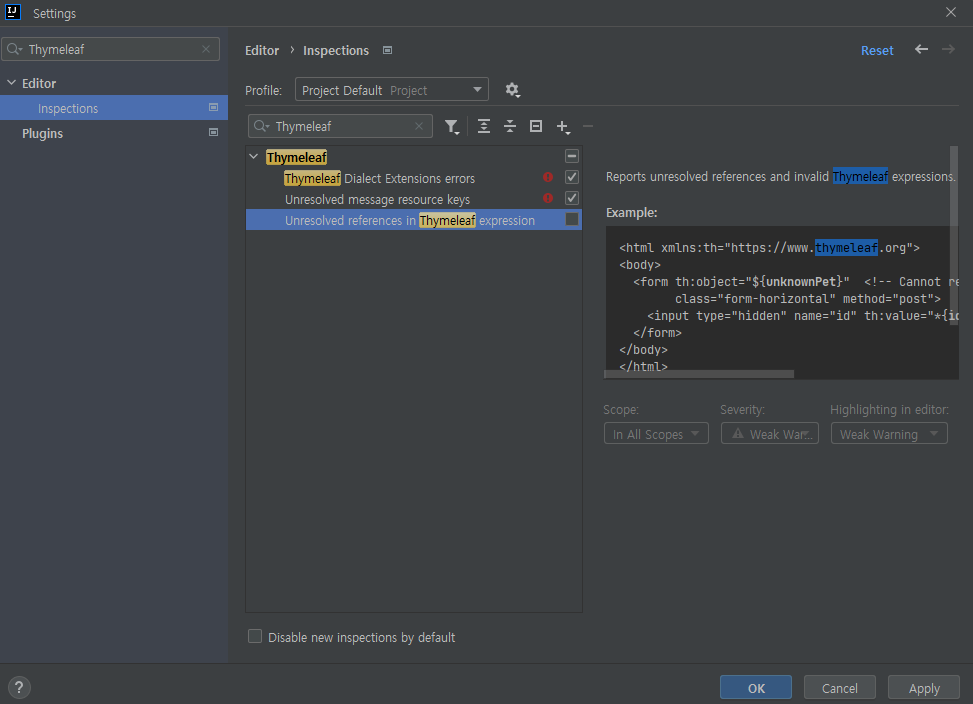Click the project-level icon beside Plugins row
Image resolution: width=973 pixels, height=704 pixels.
click(213, 132)
